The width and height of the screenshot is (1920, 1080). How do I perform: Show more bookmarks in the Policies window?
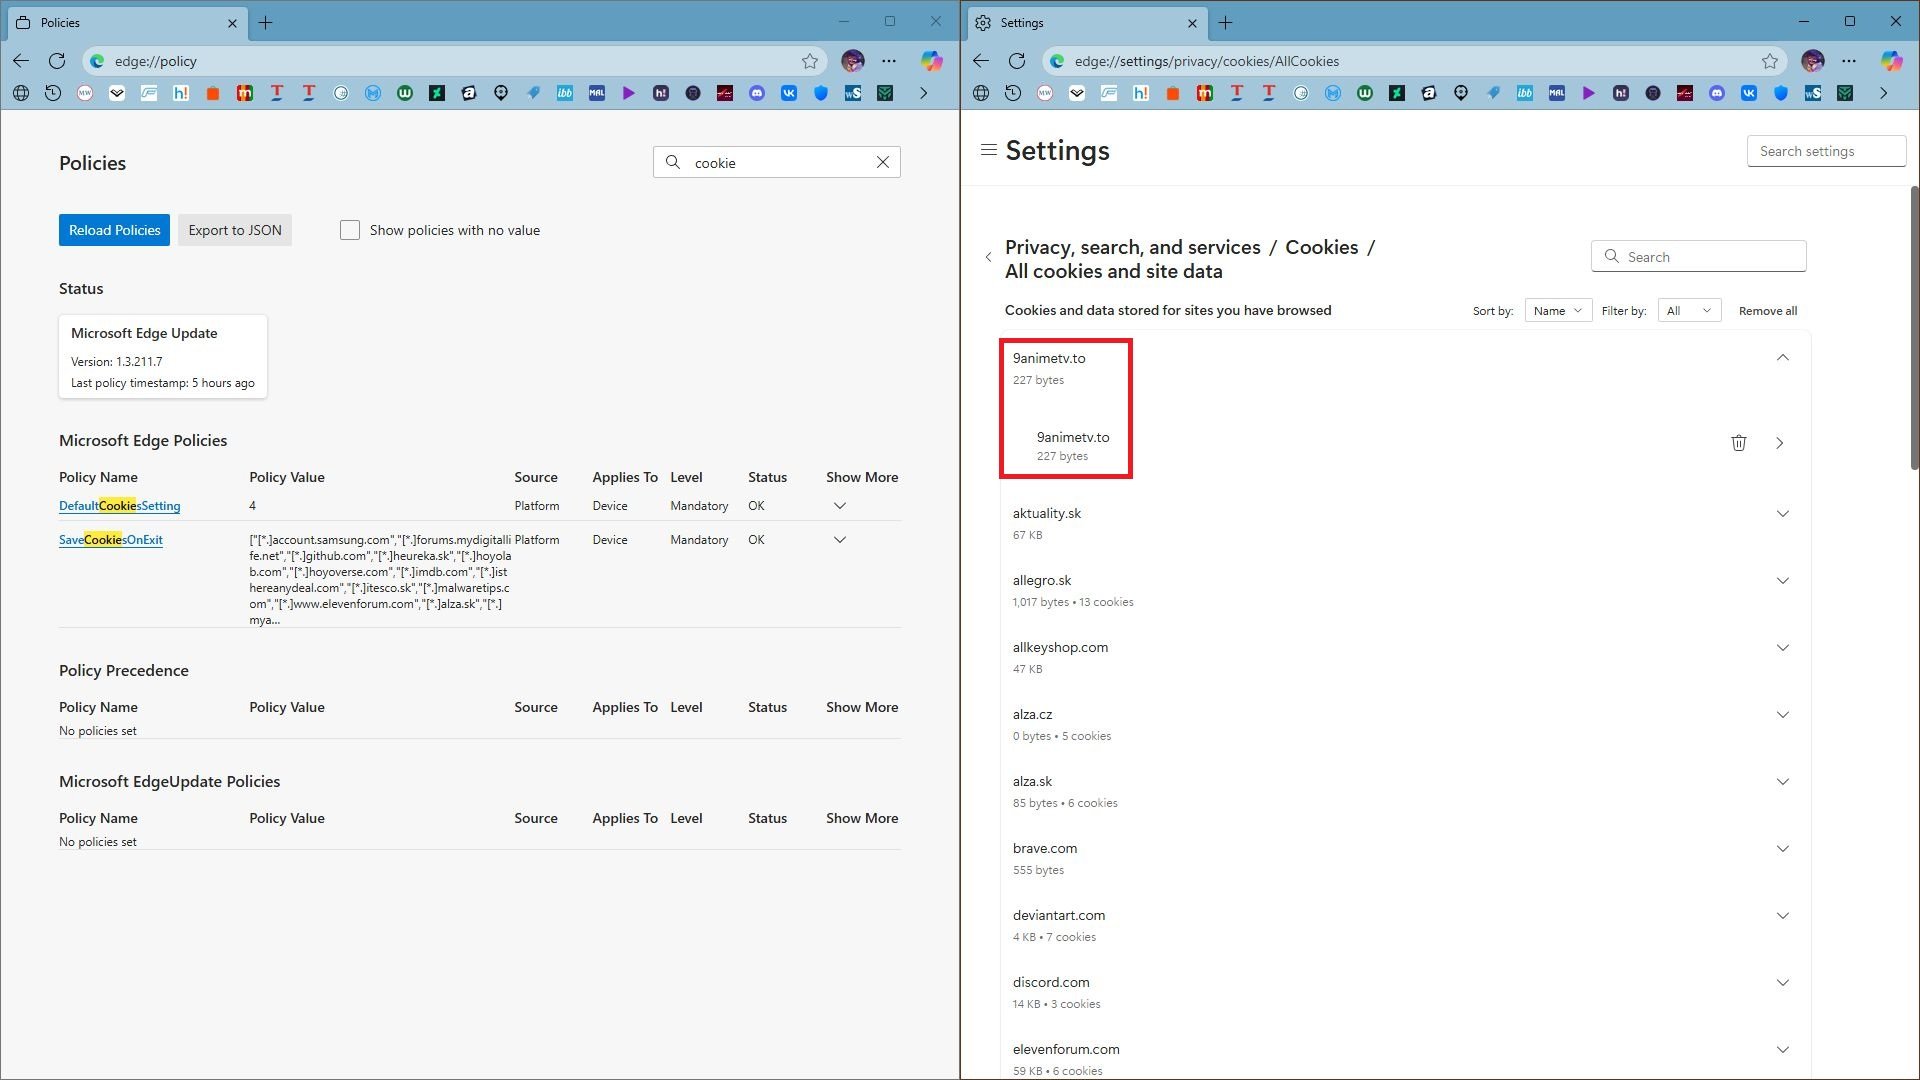(x=924, y=93)
